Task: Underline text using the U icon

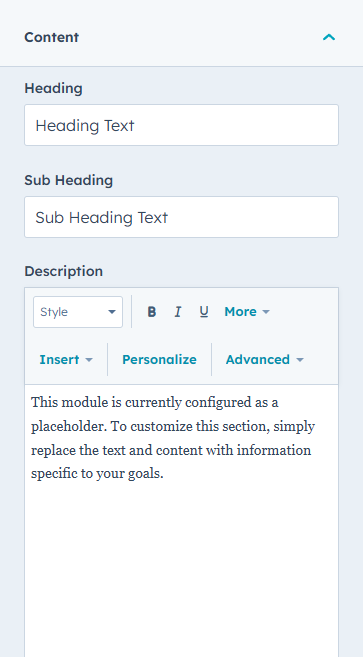Action: click(204, 312)
